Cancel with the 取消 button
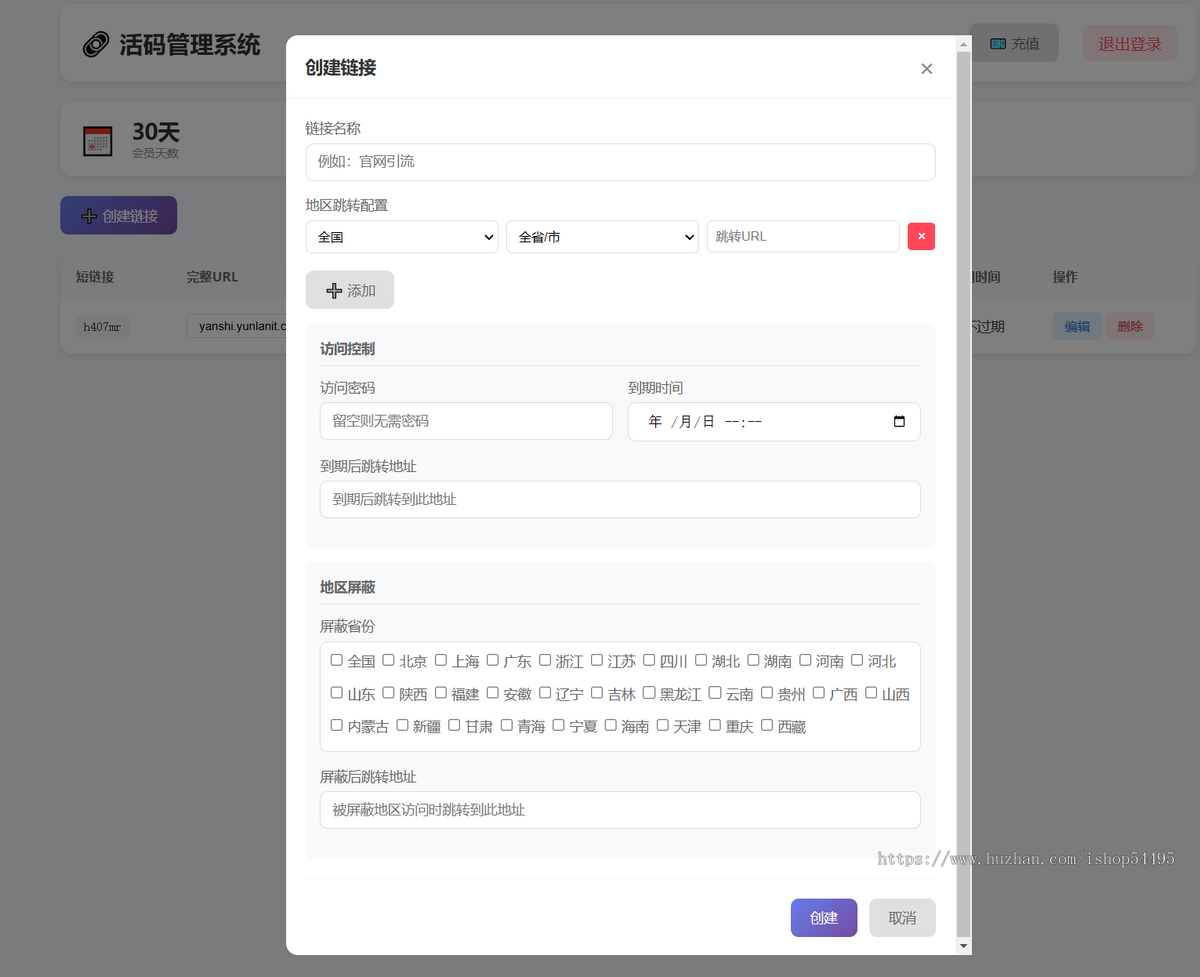 coord(902,918)
